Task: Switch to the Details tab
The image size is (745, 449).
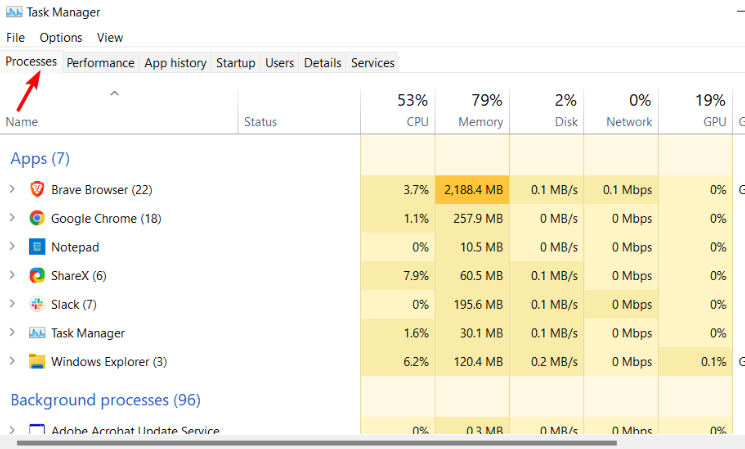Action: pyautogui.click(x=323, y=63)
